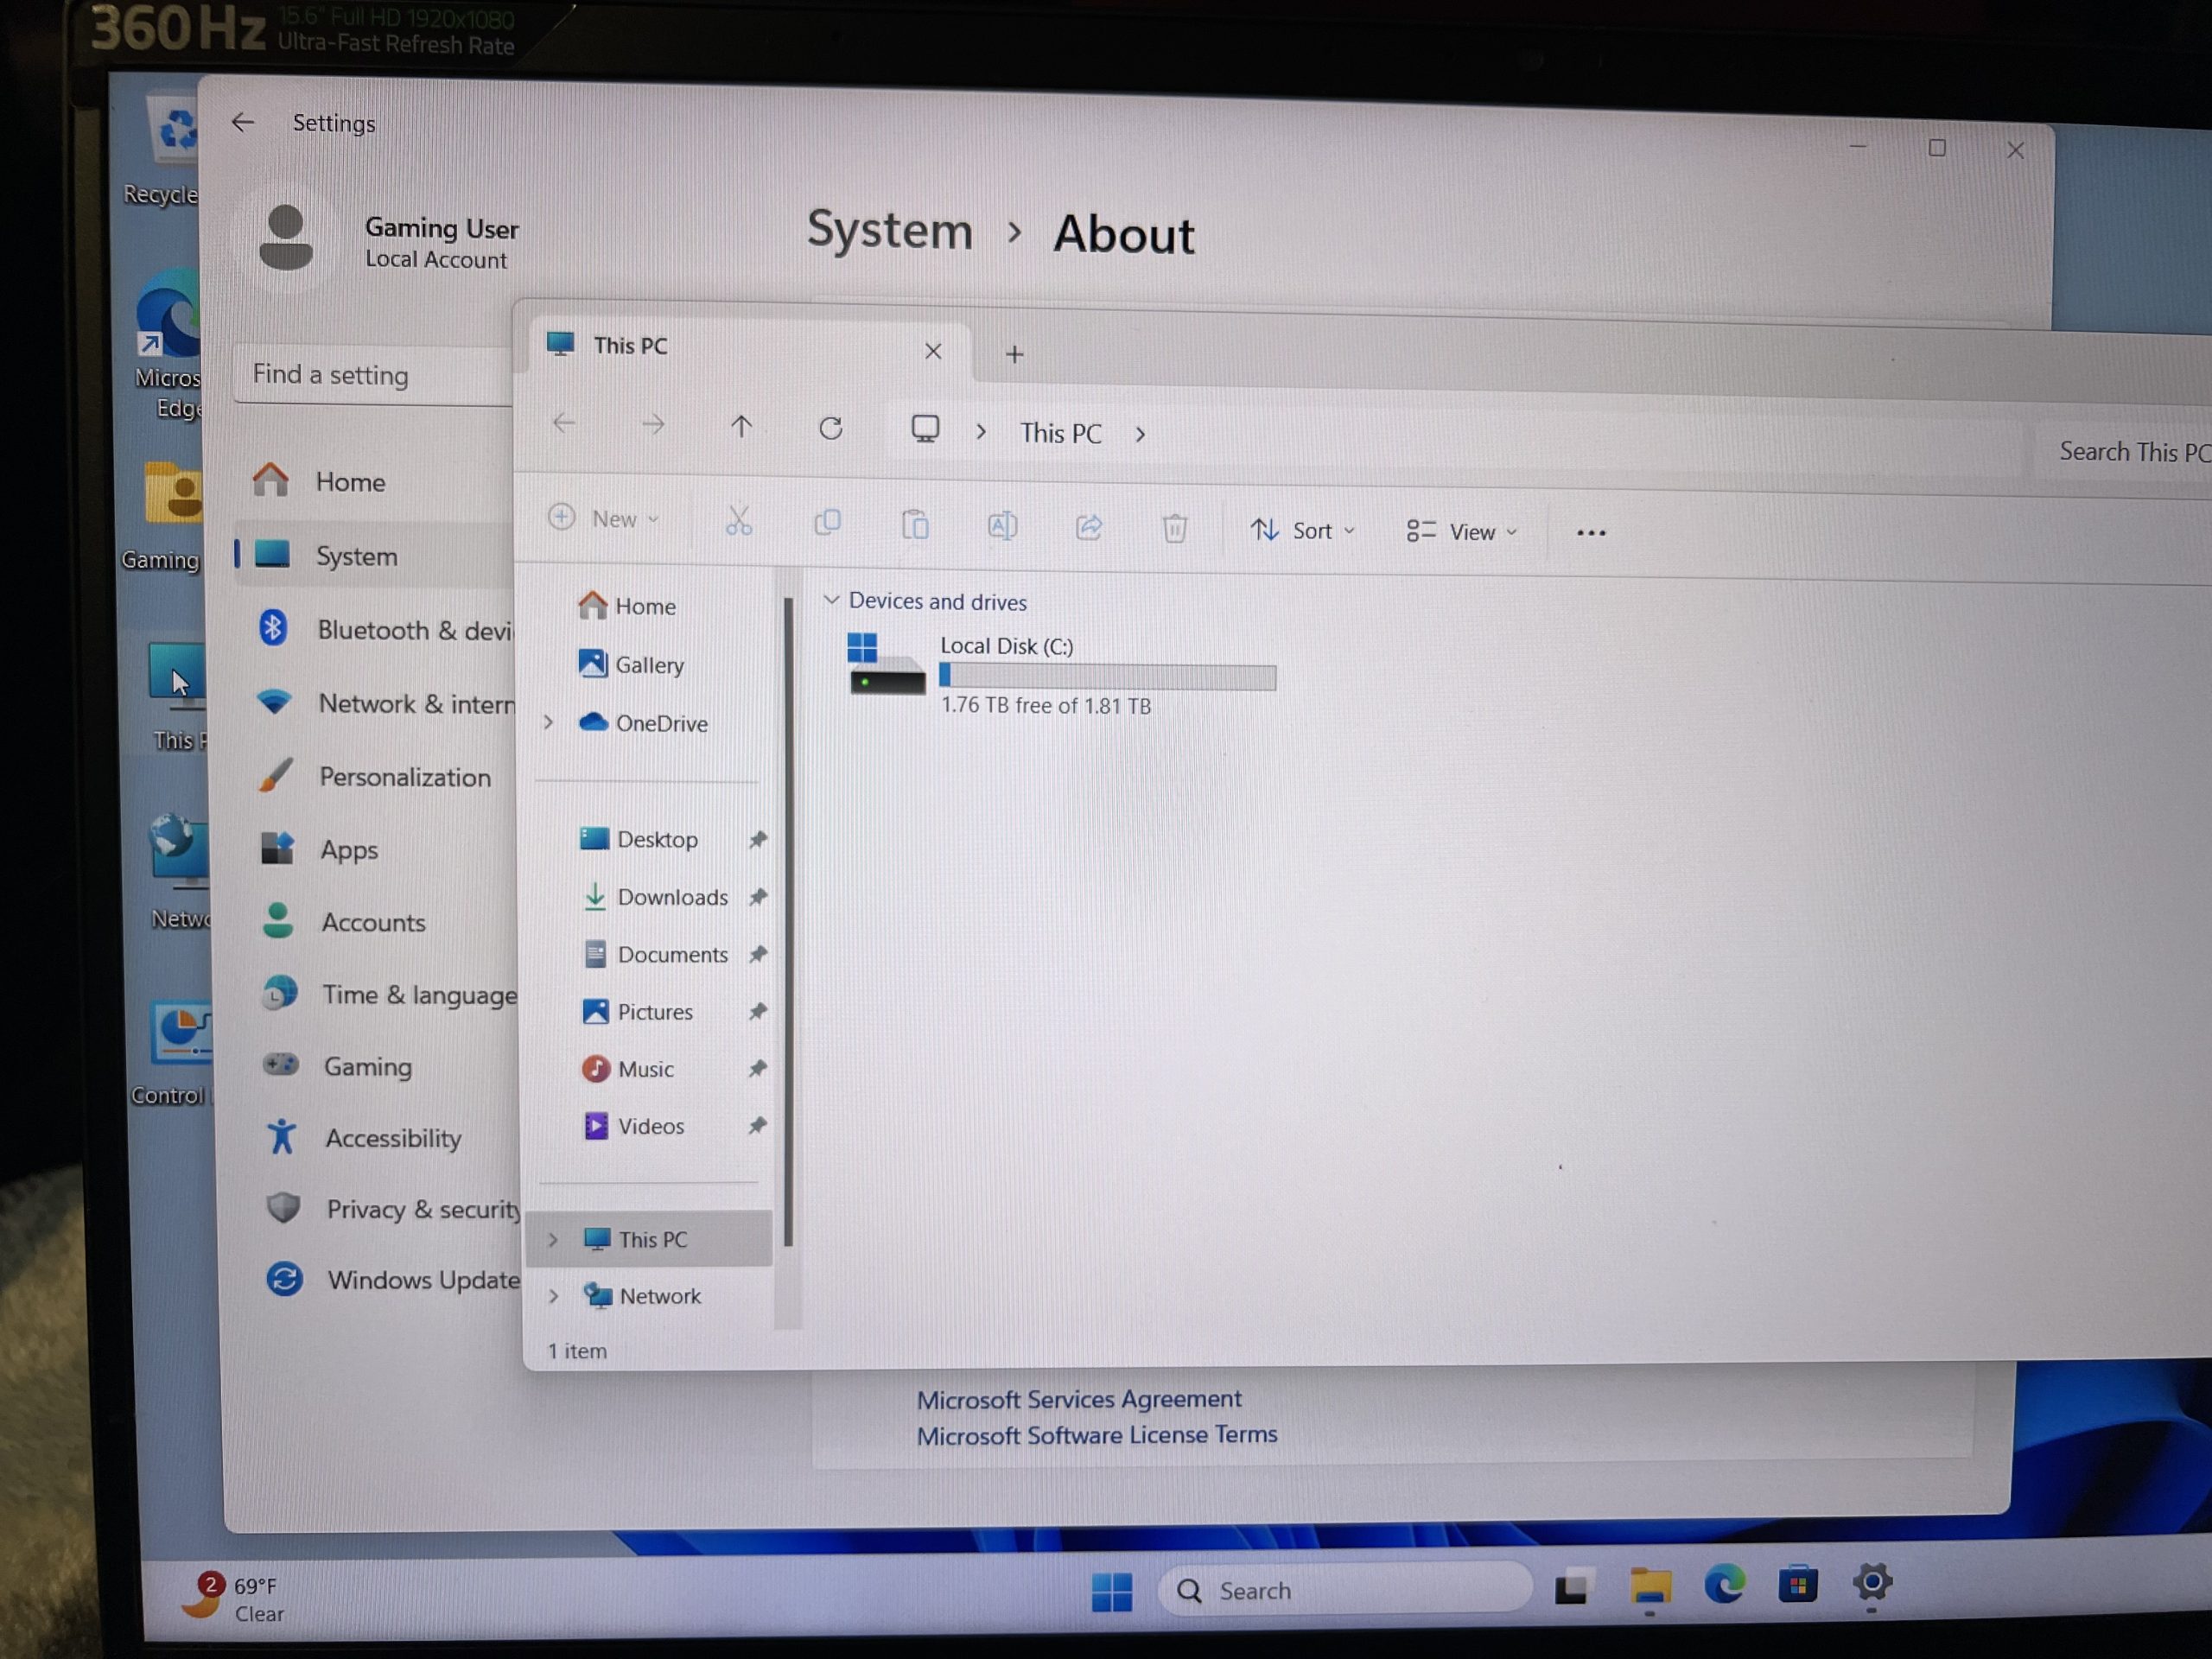The image size is (2212, 1659).
Task: Click the Settings gear on the taskbar
Action: point(1871,1583)
